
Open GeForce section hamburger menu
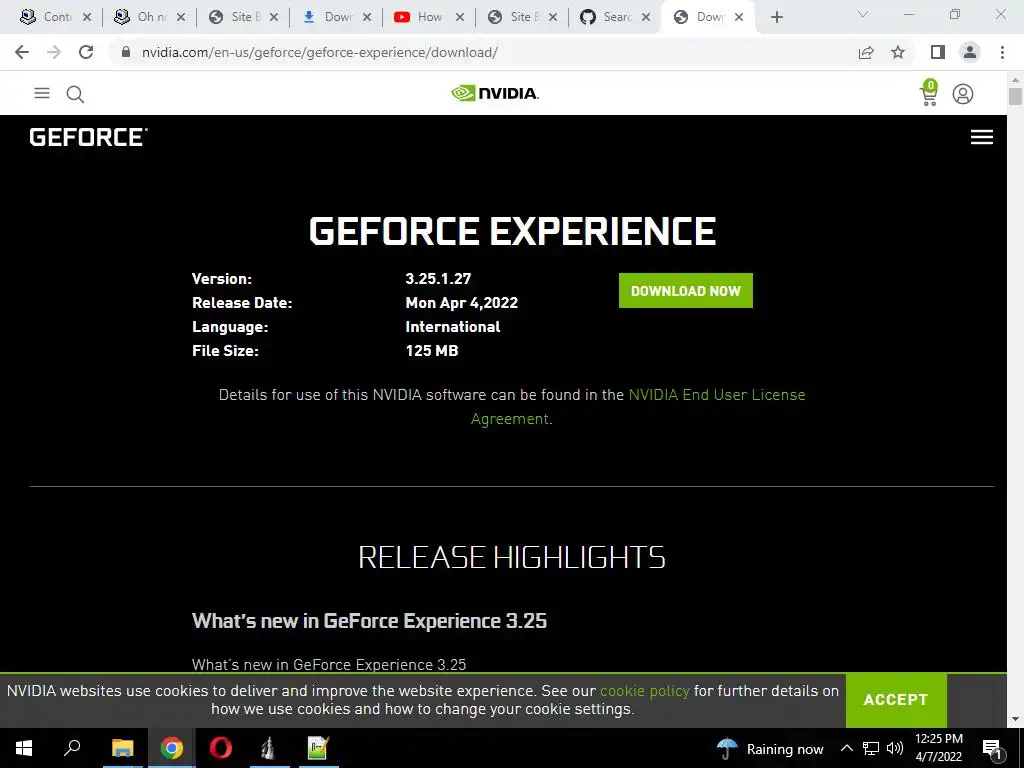[x=982, y=137]
